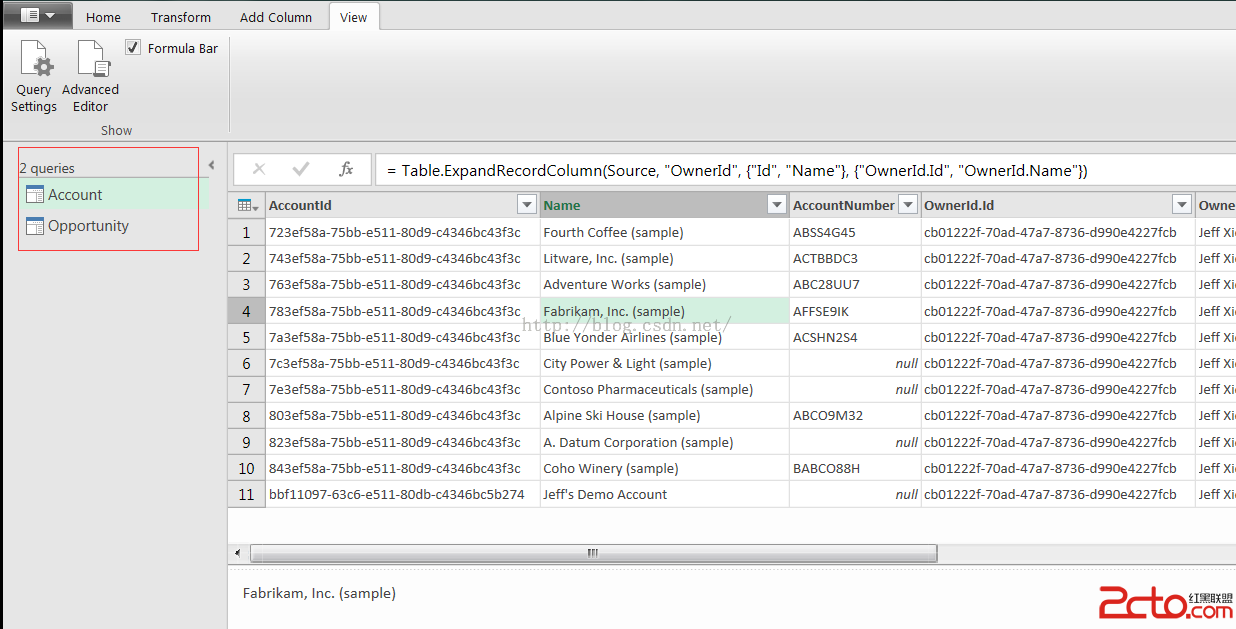The width and height of the screenshot is (1236, 629).
Task: Click the horizontal scrollbar thumb
Action: pyautogui.click(x=593, y=553)
